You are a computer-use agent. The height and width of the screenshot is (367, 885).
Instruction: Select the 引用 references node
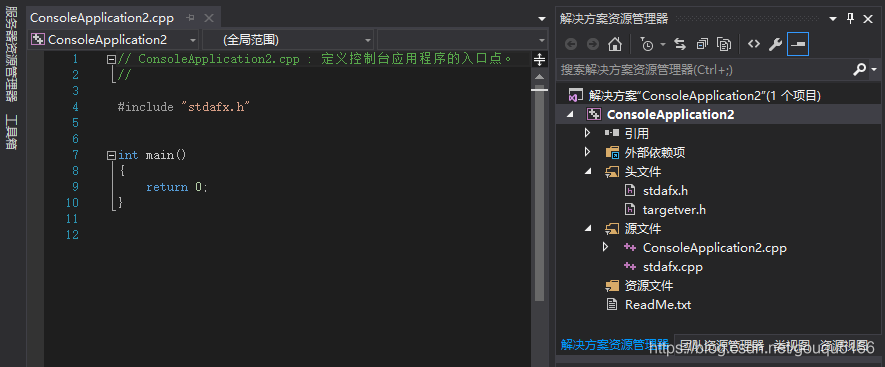[x=637, y=134]
